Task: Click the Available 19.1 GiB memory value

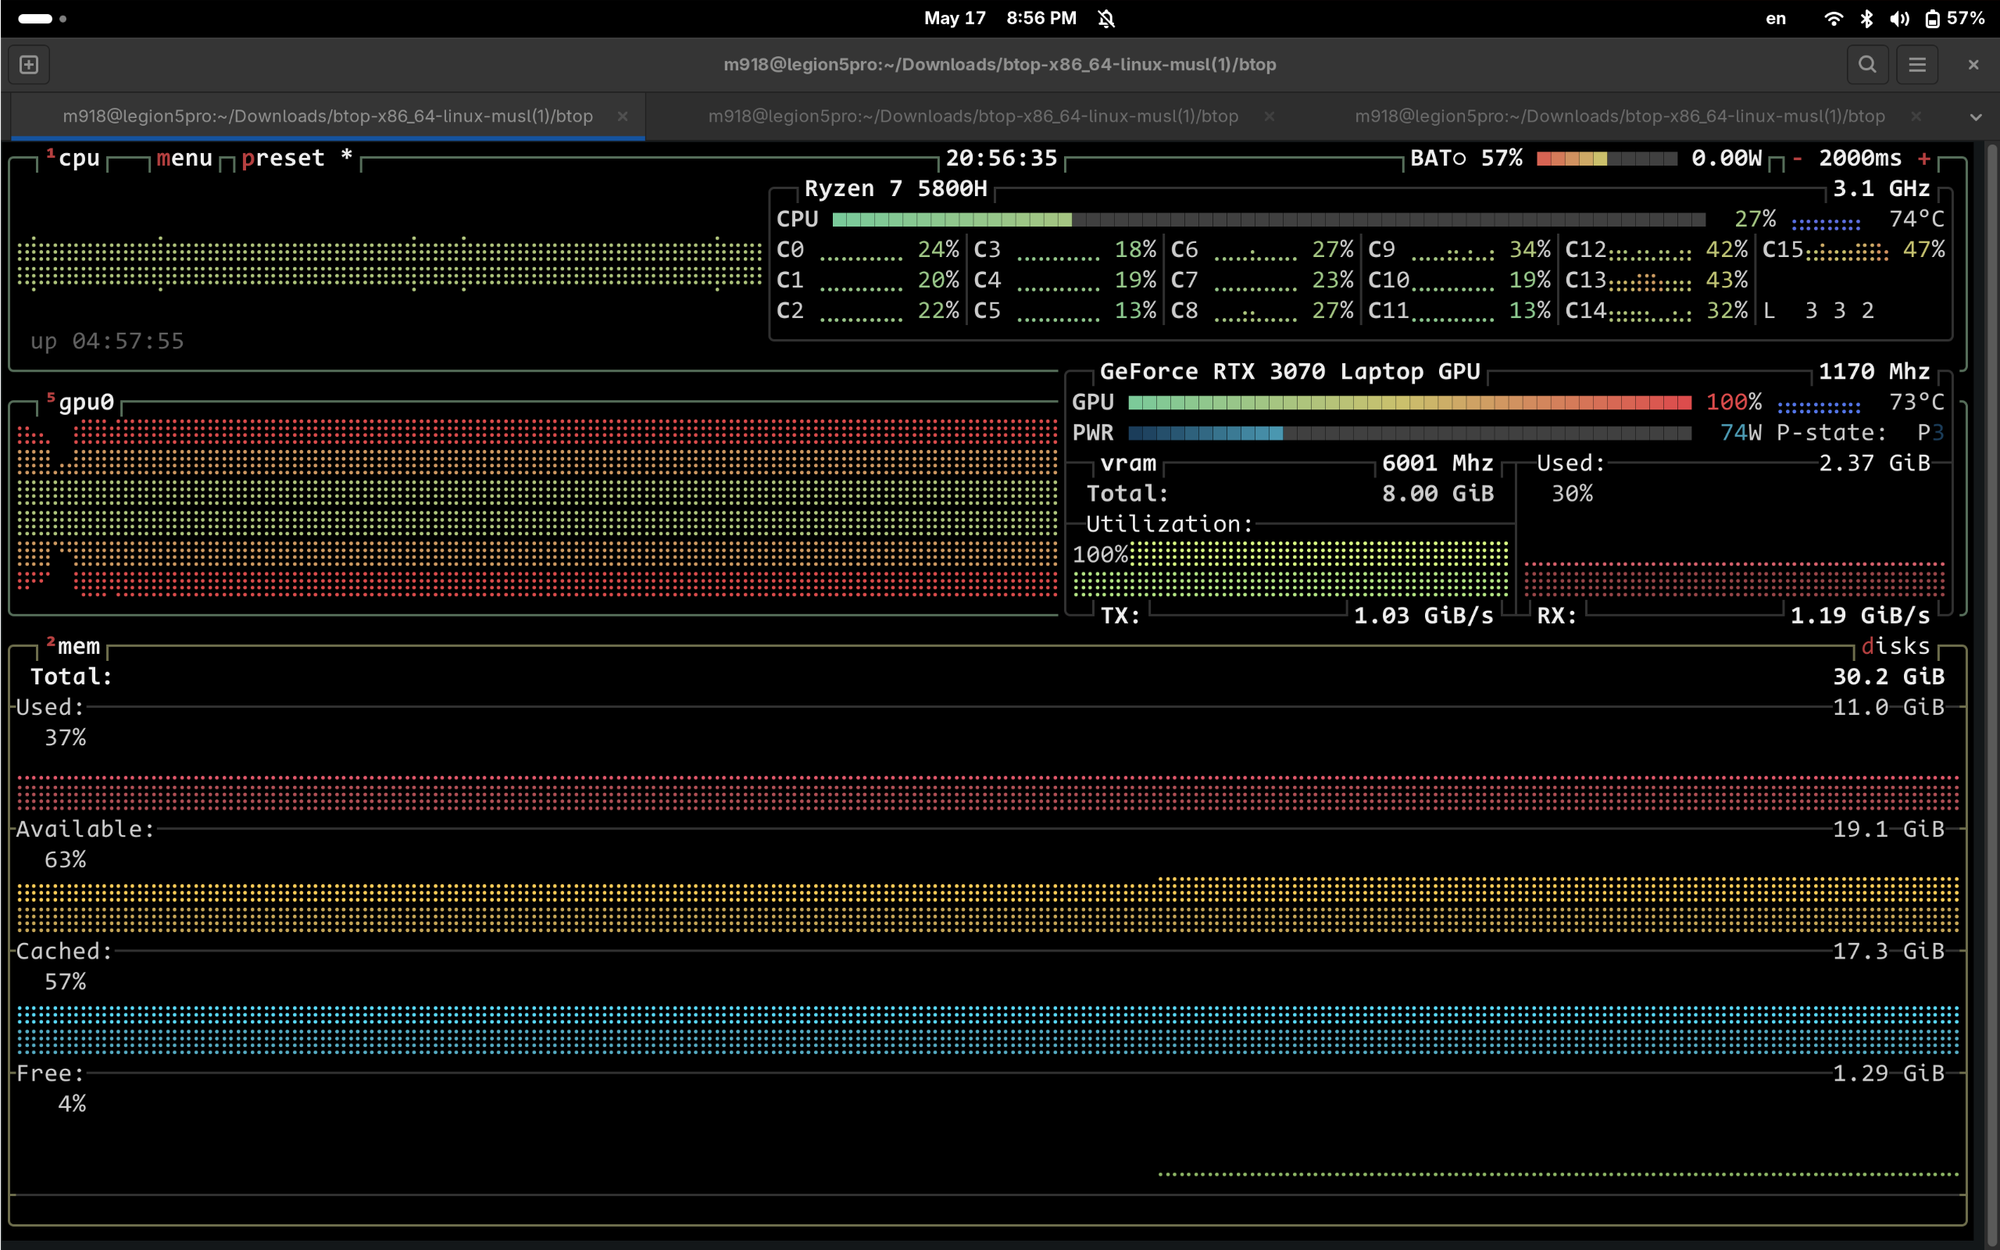Action: (1888, 829)
